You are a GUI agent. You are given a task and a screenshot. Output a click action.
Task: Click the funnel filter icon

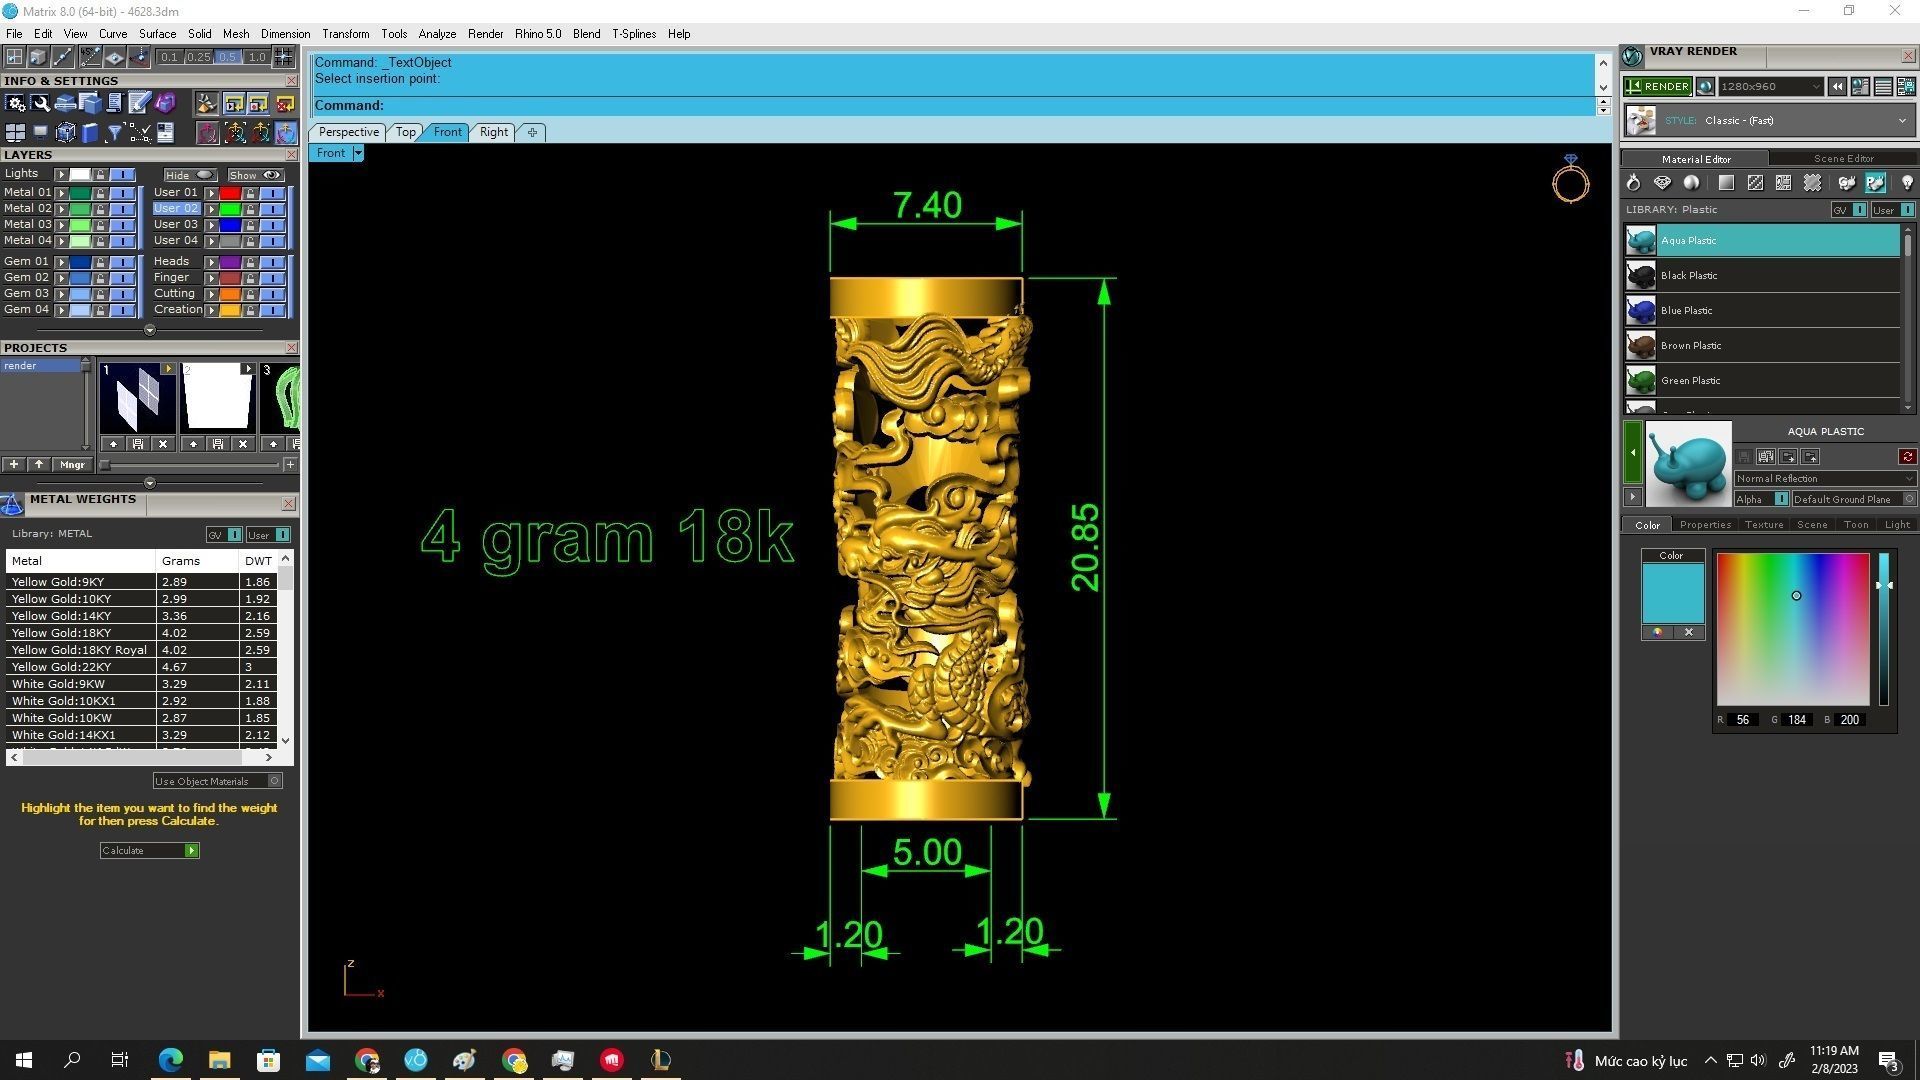[114, 132]
